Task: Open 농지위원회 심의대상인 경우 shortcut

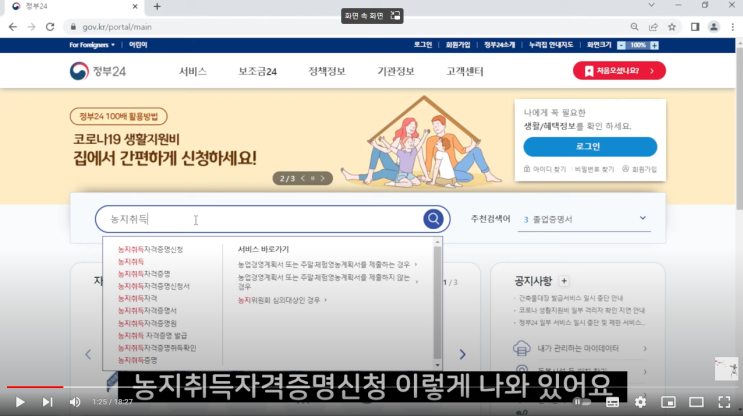Action: point(282,300)
